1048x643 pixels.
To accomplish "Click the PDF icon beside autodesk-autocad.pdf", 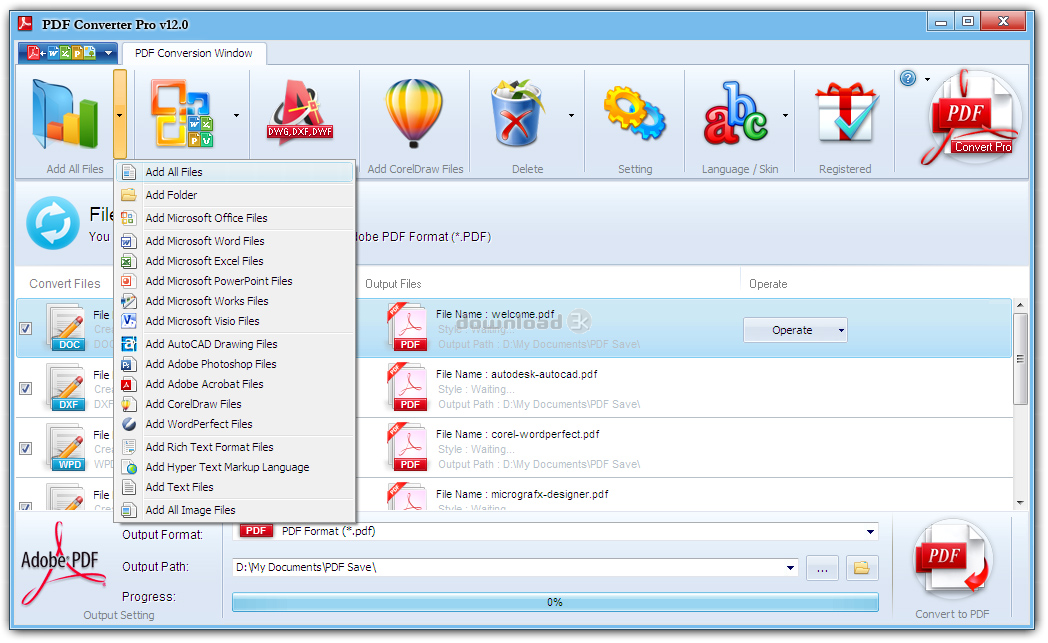I will point(407,387).
